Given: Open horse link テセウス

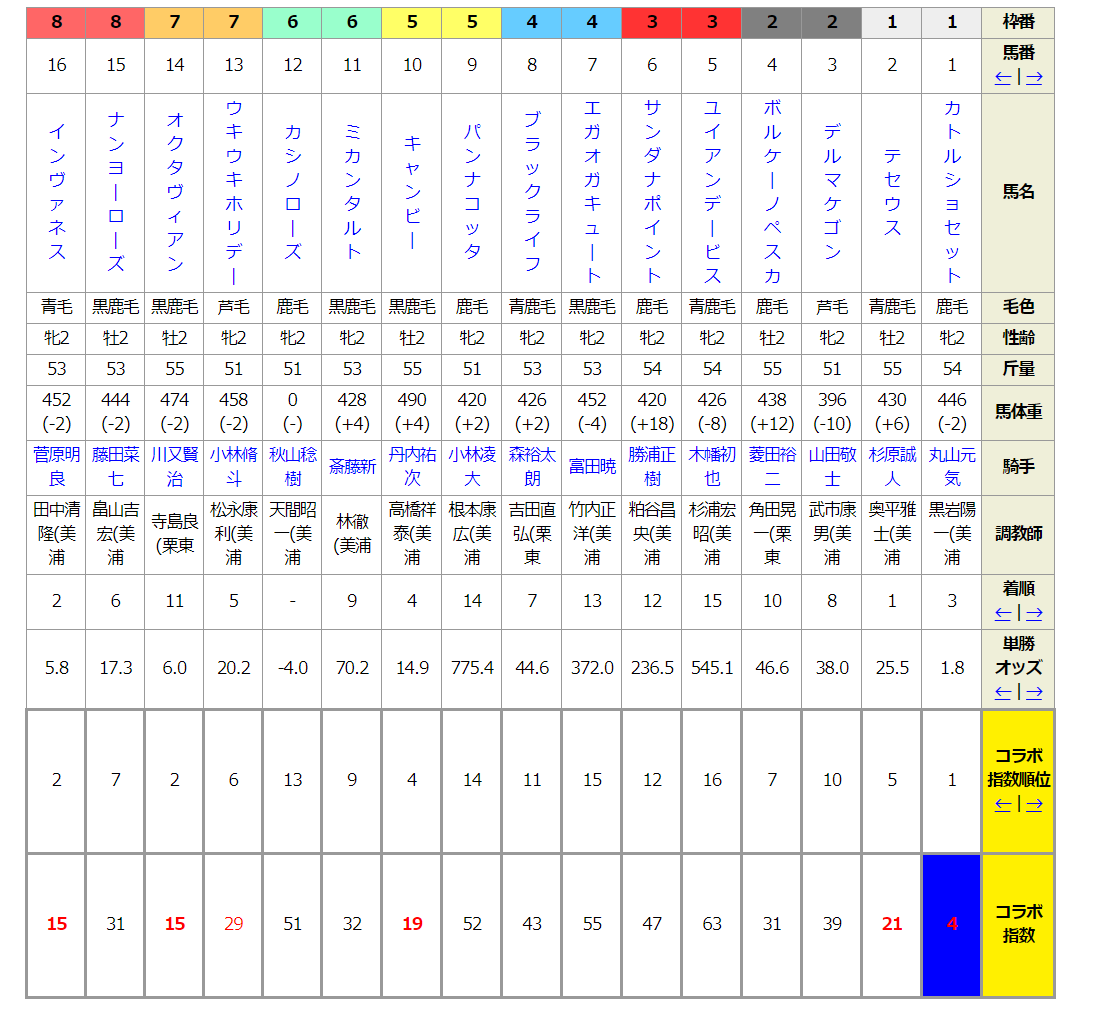Looking at the screenshot, I should click(892, 192).
